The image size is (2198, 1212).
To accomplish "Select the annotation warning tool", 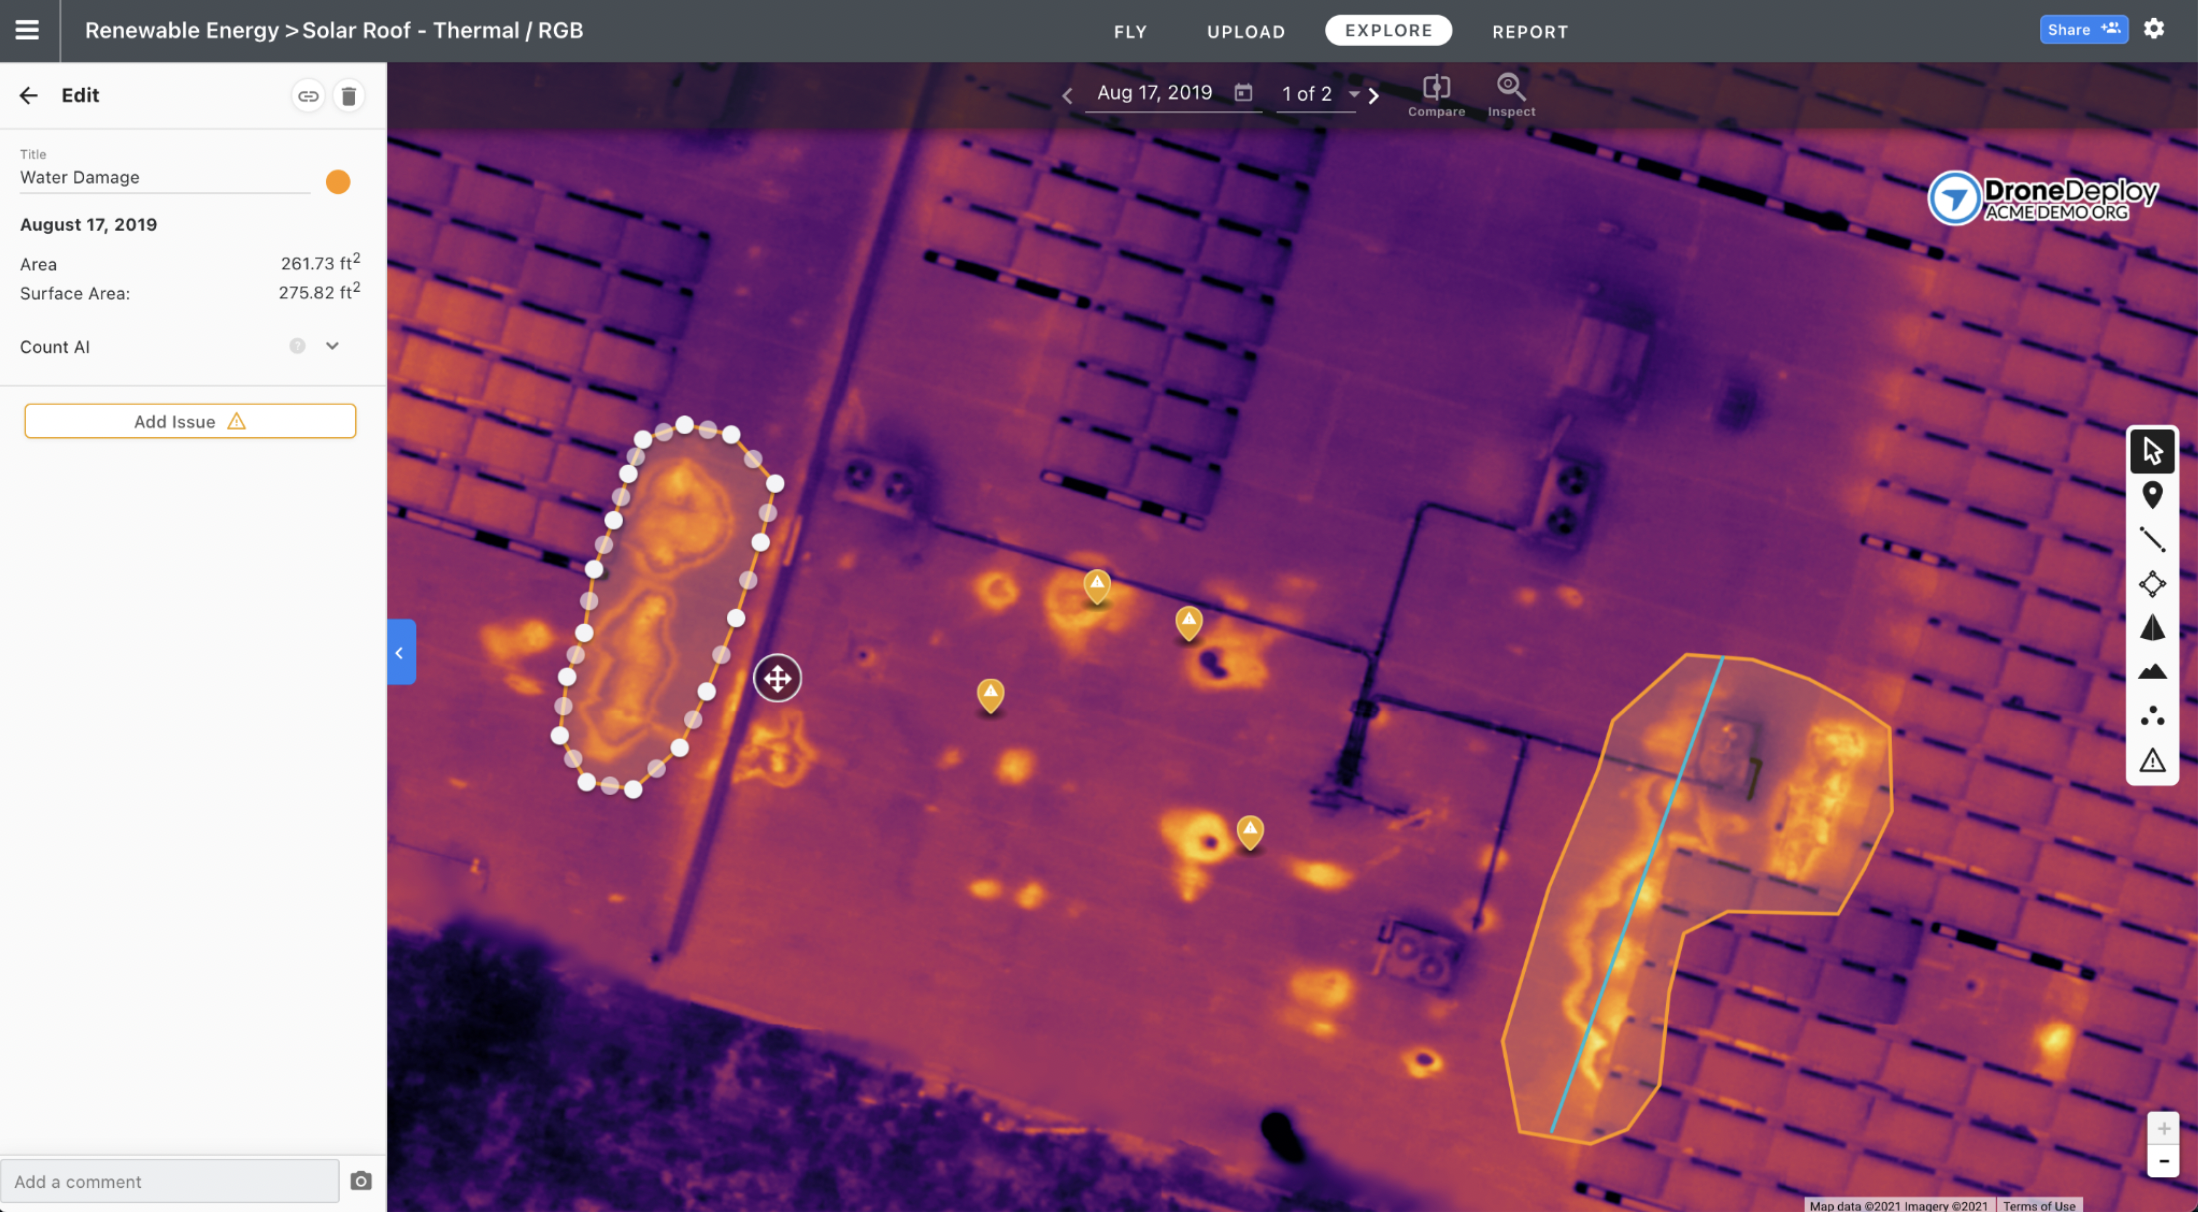I will pyautogui.click(x=2153, y=763).
